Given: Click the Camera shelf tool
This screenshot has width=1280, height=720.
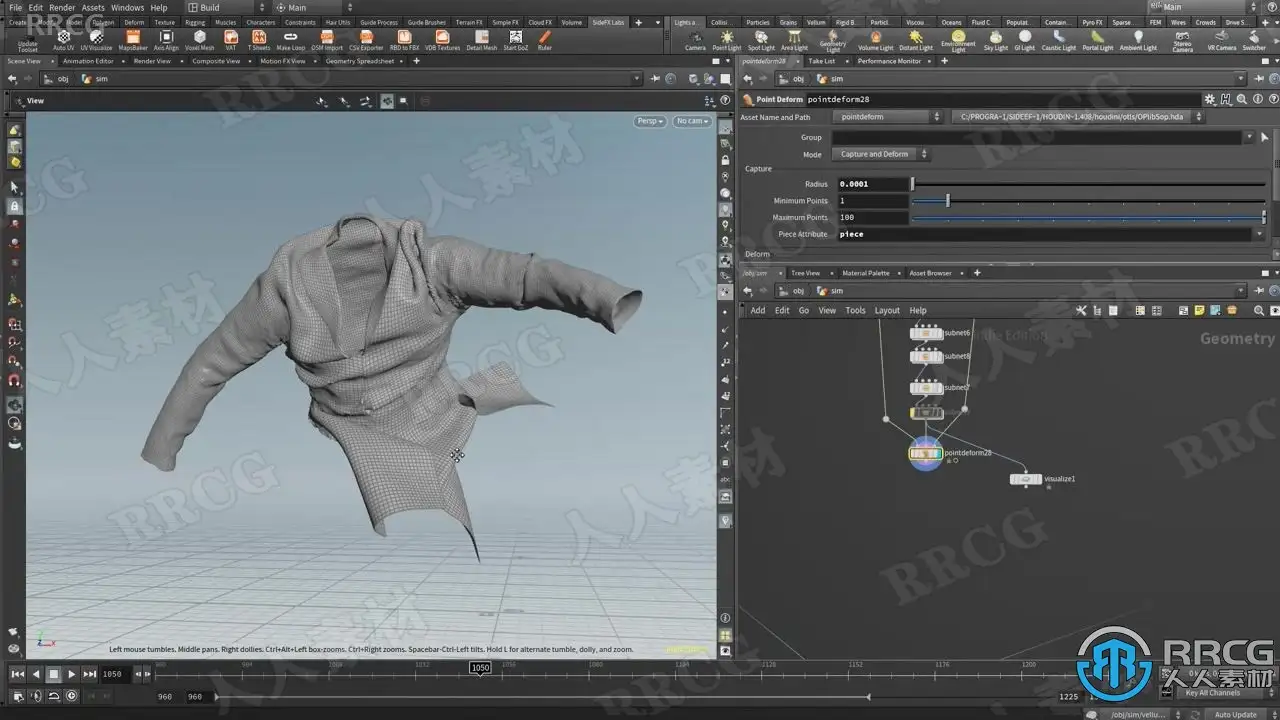Looking at the screenshot, I should pos(695,39).
